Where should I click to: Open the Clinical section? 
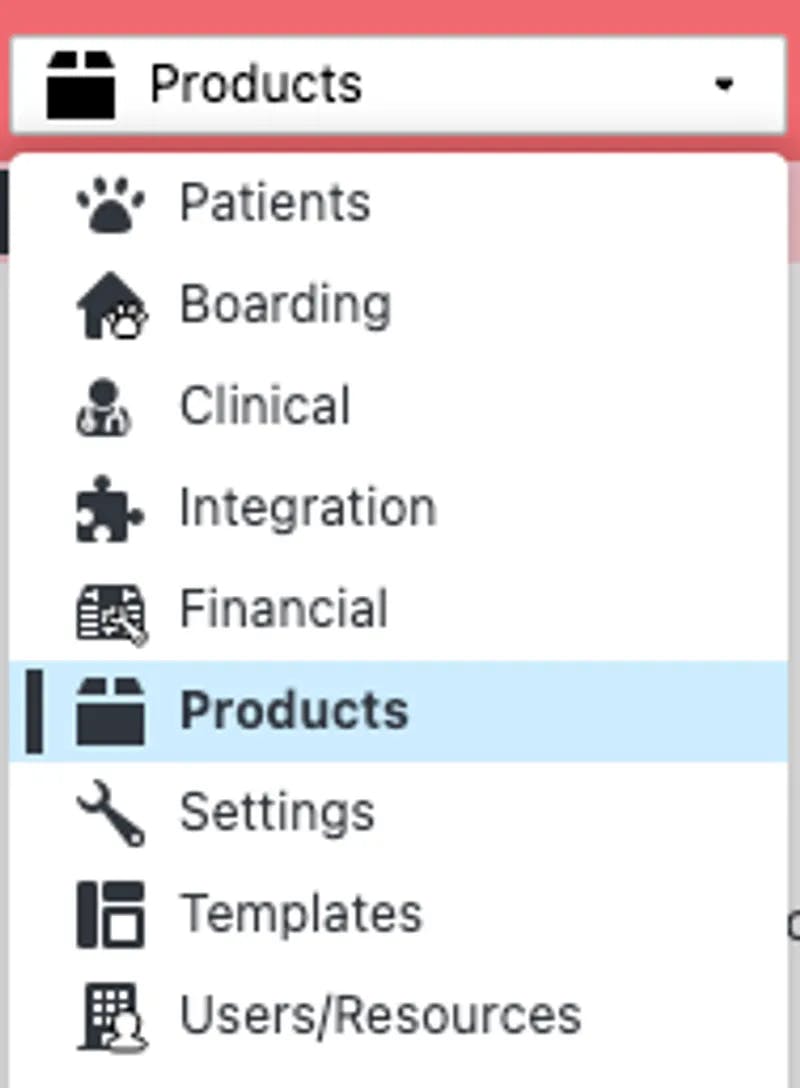point(265,407)
